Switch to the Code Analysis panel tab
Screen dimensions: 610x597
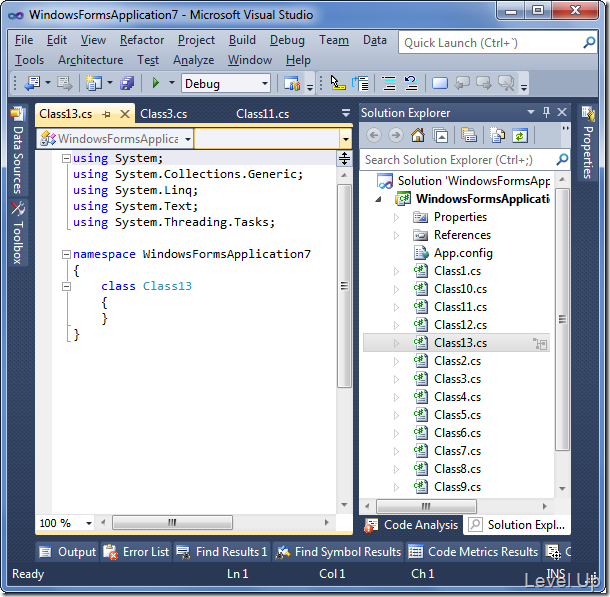point(412,525)
